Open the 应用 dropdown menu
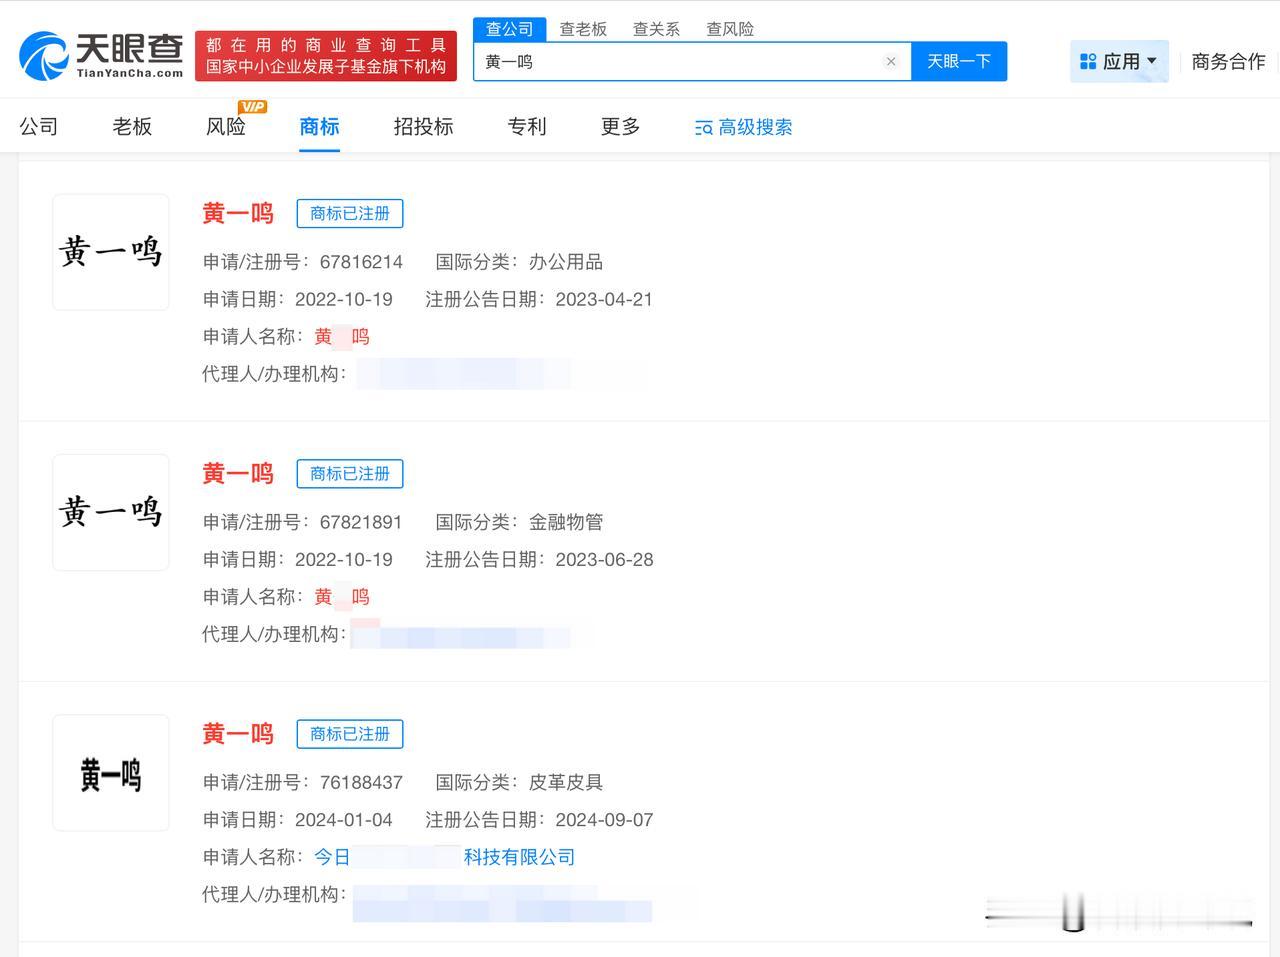Viewport: 1280px width, 957px height. [1119, 61]
